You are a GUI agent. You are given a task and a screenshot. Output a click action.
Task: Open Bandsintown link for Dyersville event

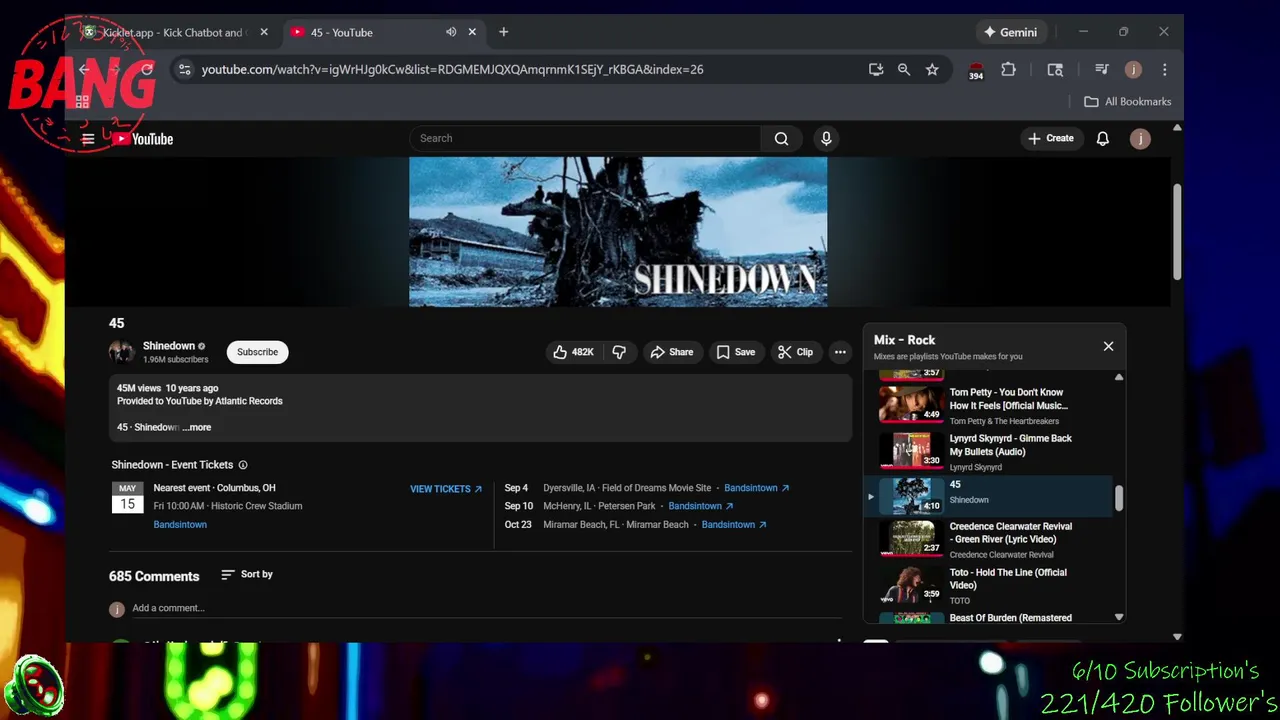coord(757,488)
